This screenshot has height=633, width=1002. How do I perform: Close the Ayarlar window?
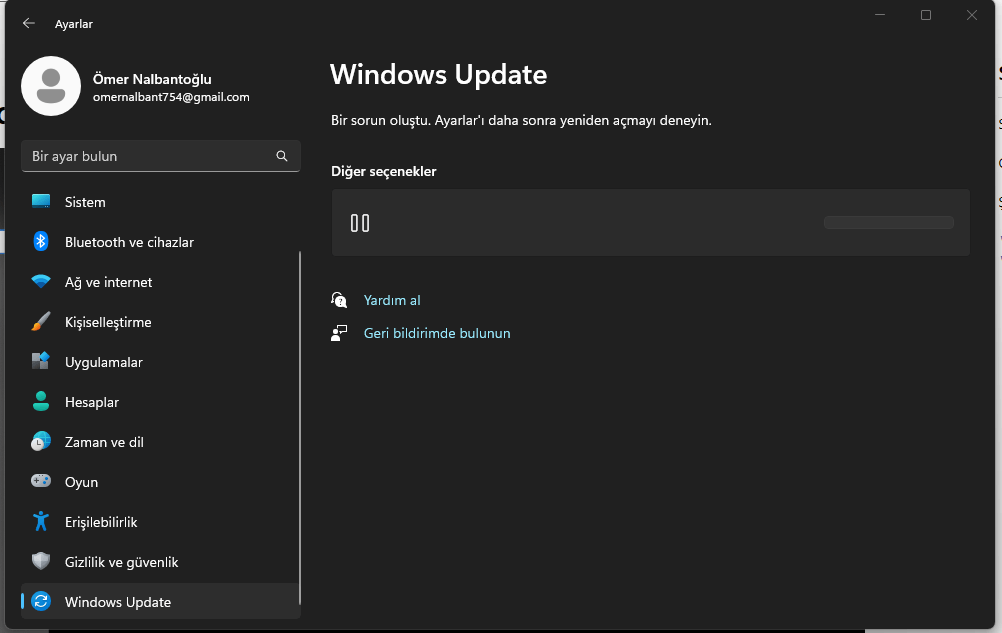click(972, 15)
